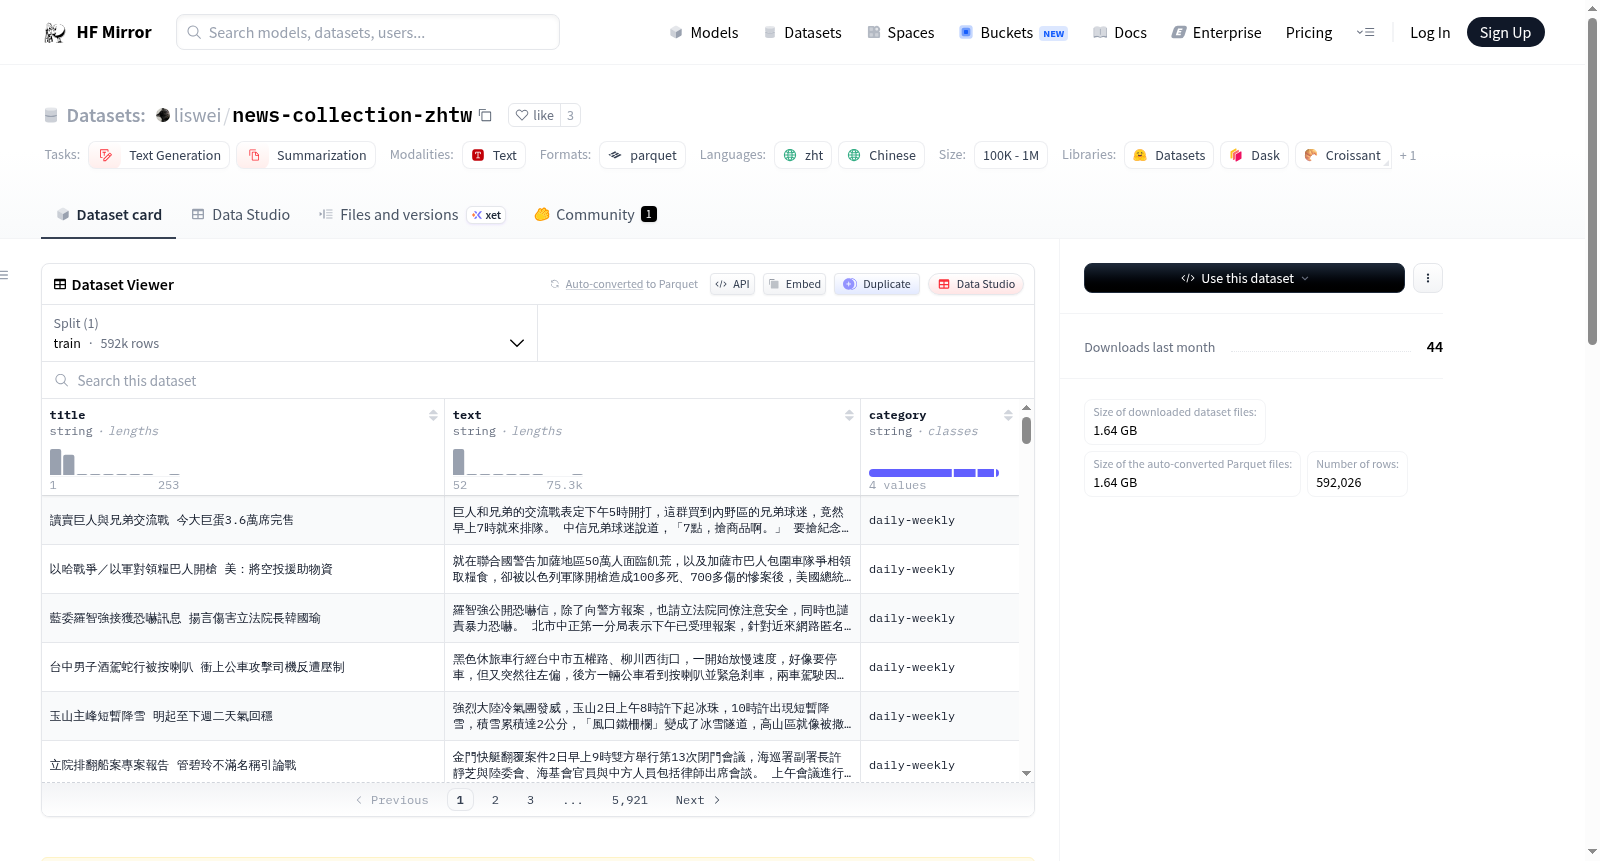Viewport: 1600px width, 861px height.
Task: Open Files and versions tab
Action: pyautogui.click(x=412, y=214)
